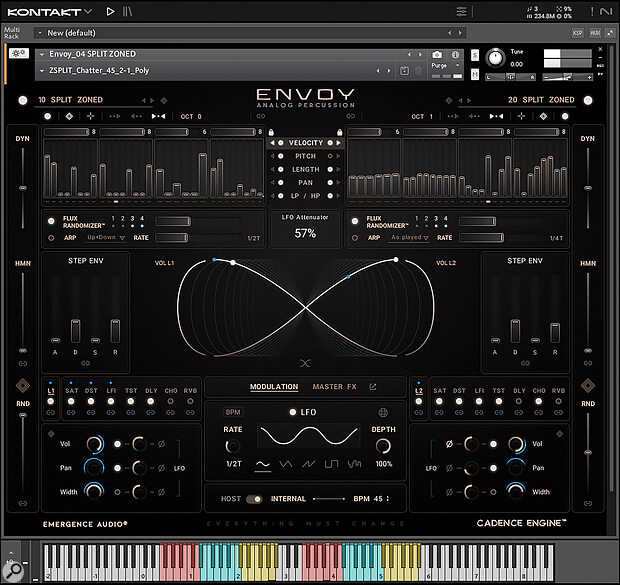
Task: Toggle the left FLUX RANDOMIZER on
Action: (x=51, y=221)
